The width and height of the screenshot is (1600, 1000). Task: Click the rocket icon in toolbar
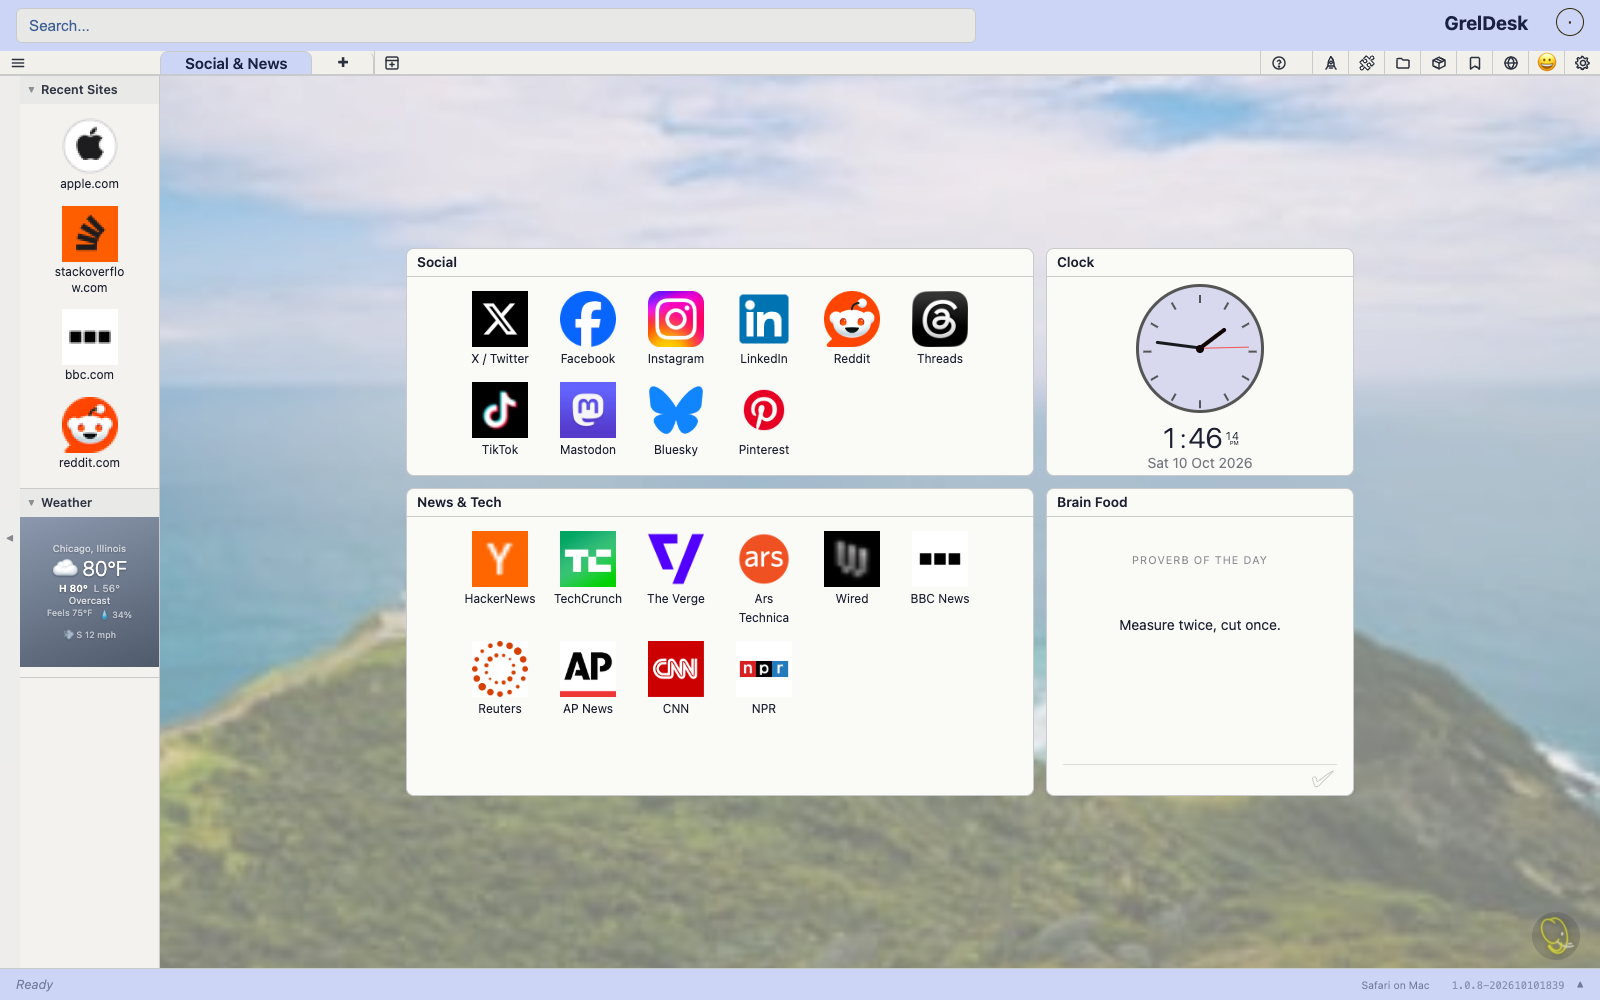[1331, 63]
